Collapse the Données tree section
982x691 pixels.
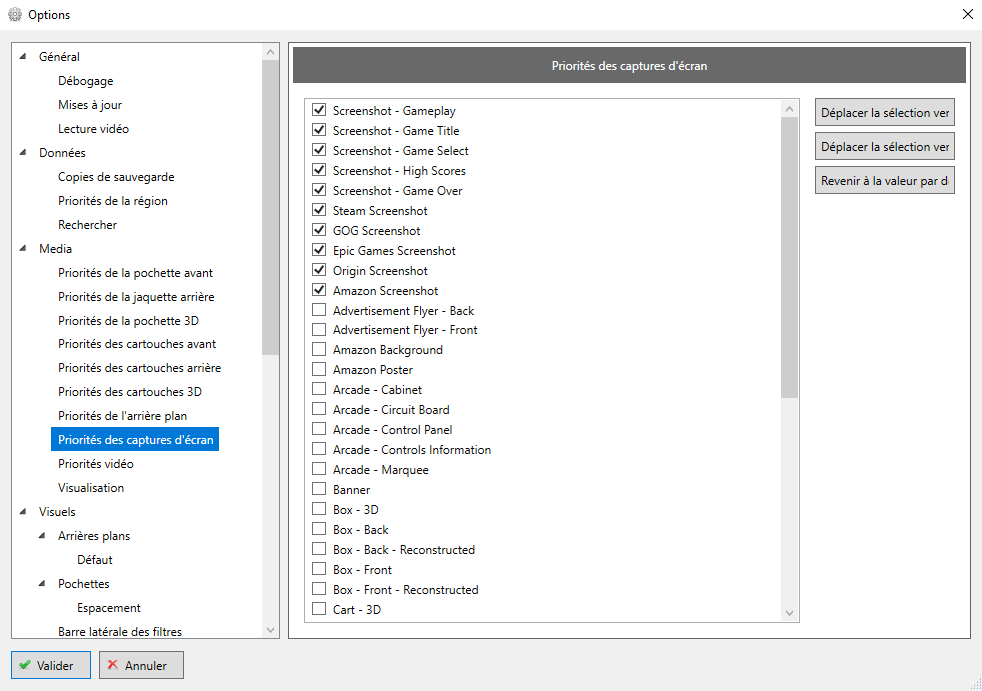point(23,152)
